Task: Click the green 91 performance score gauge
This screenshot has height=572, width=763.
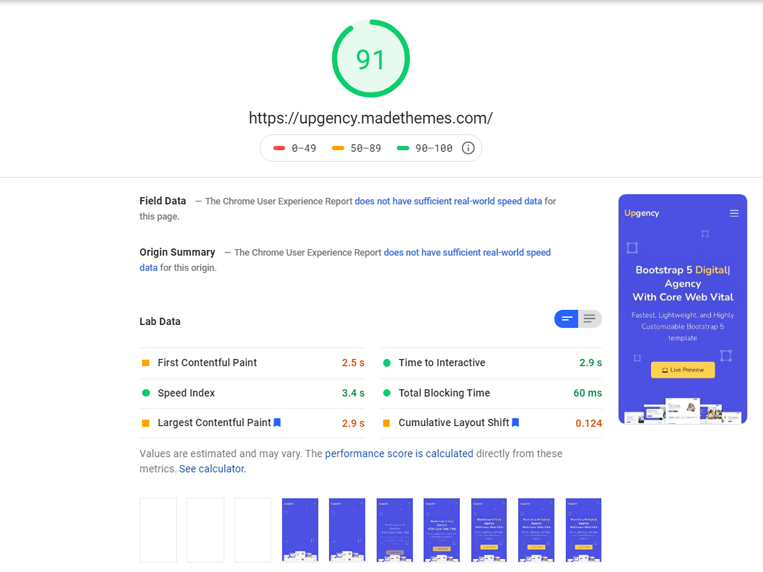Action: (x=371, y=59)
